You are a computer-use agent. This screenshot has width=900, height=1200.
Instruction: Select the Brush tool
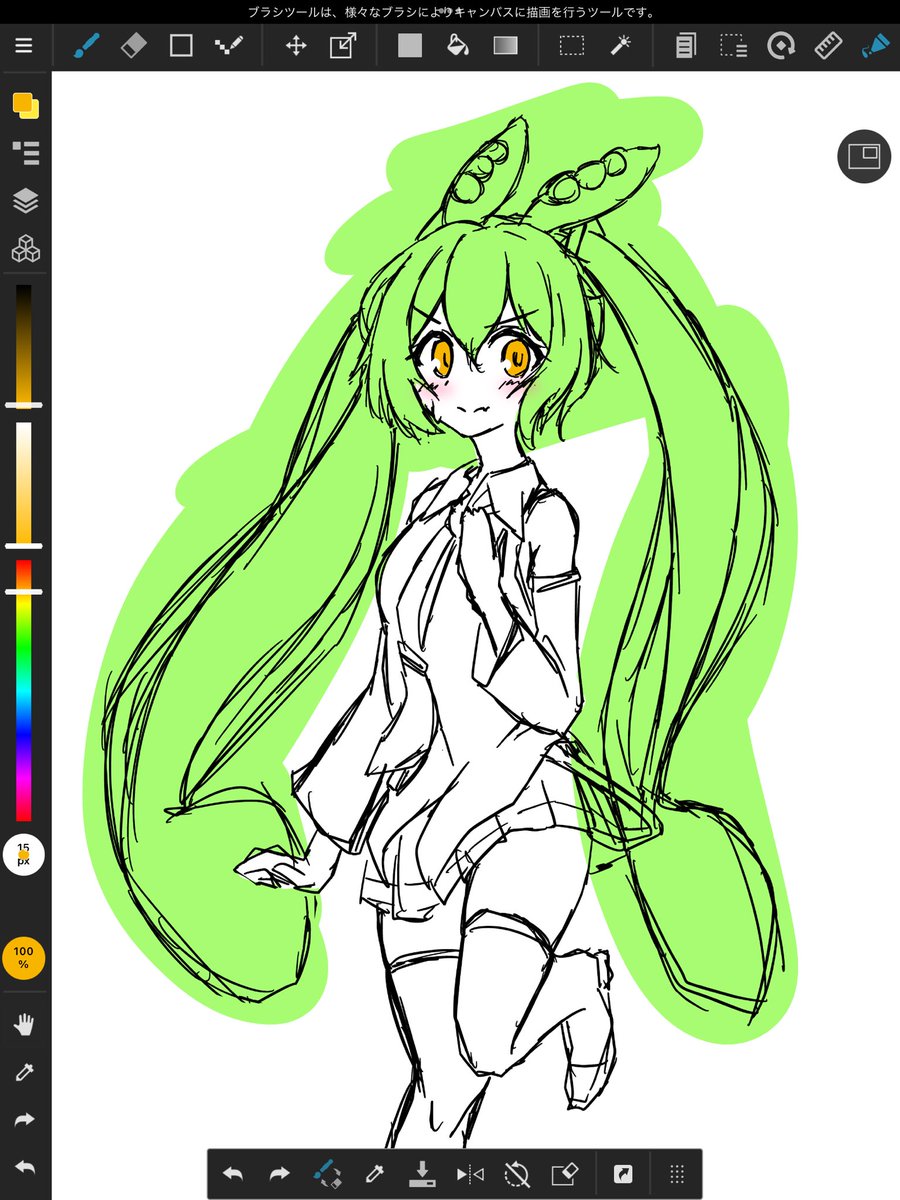[x=88, y=46]
